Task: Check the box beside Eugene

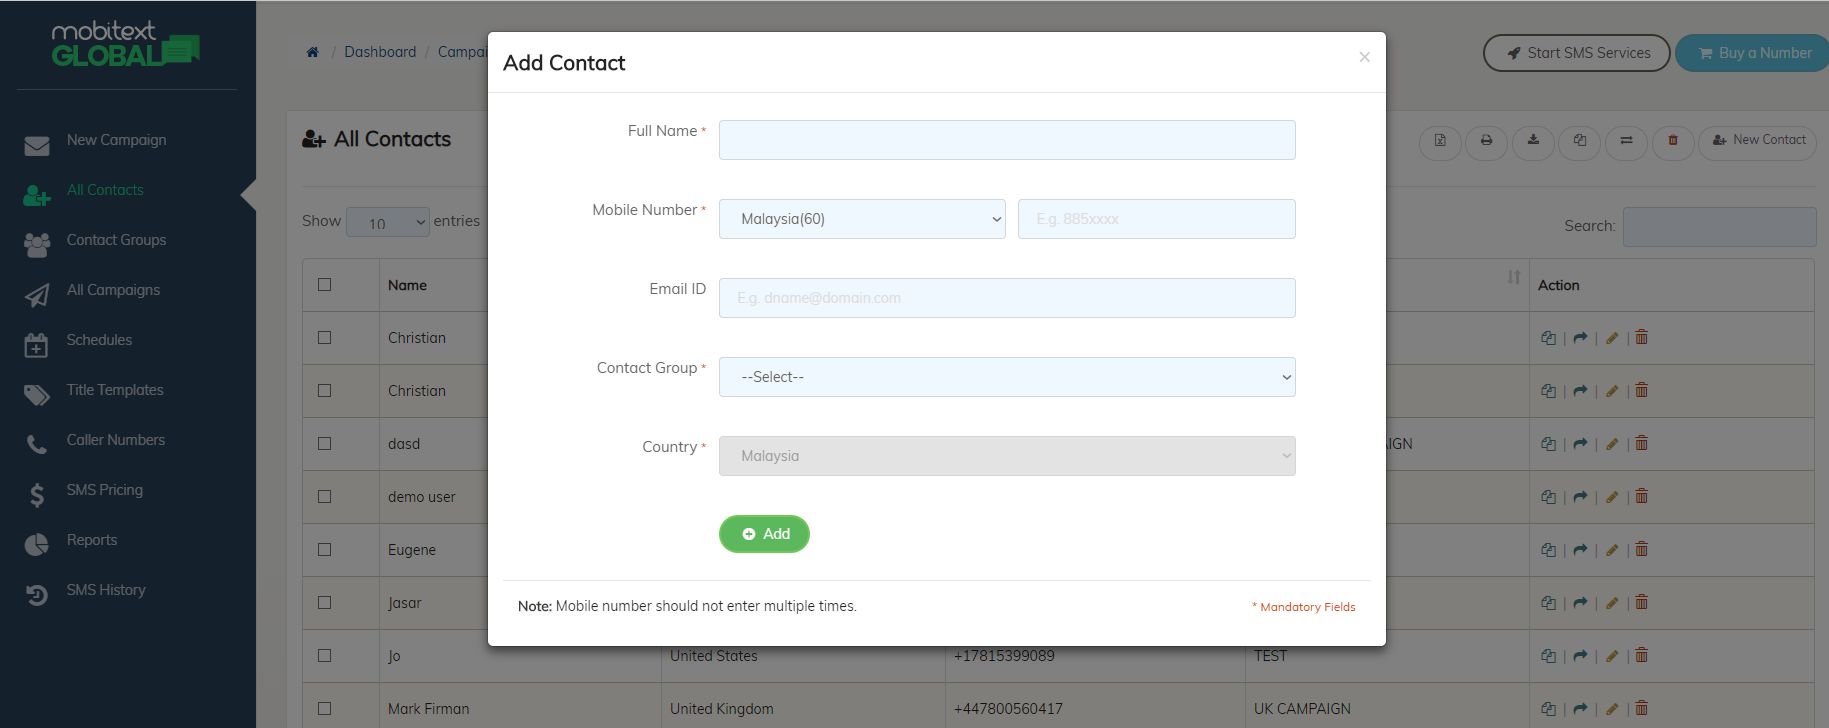Action: point(324,550)
